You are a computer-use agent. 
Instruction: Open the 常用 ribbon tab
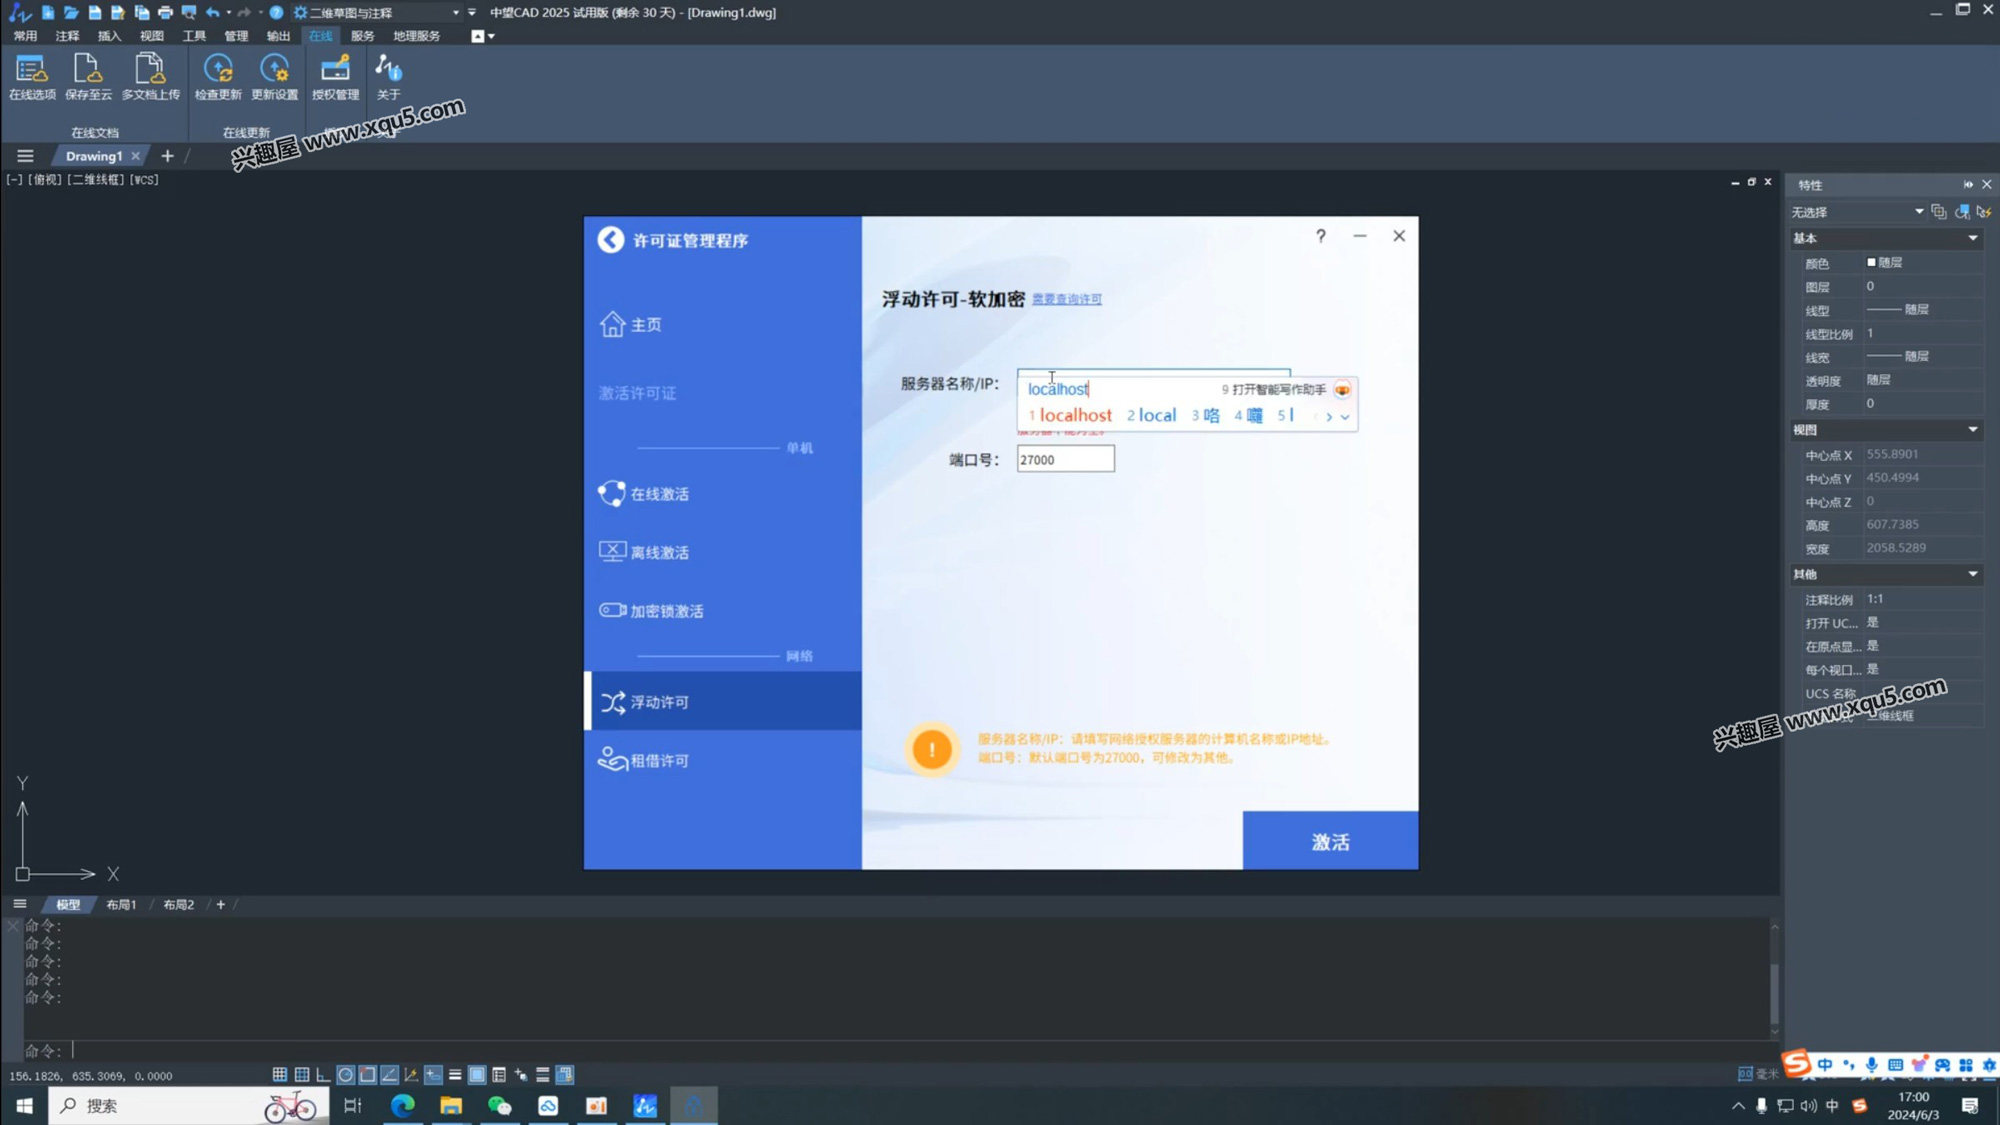pos(25,36)
